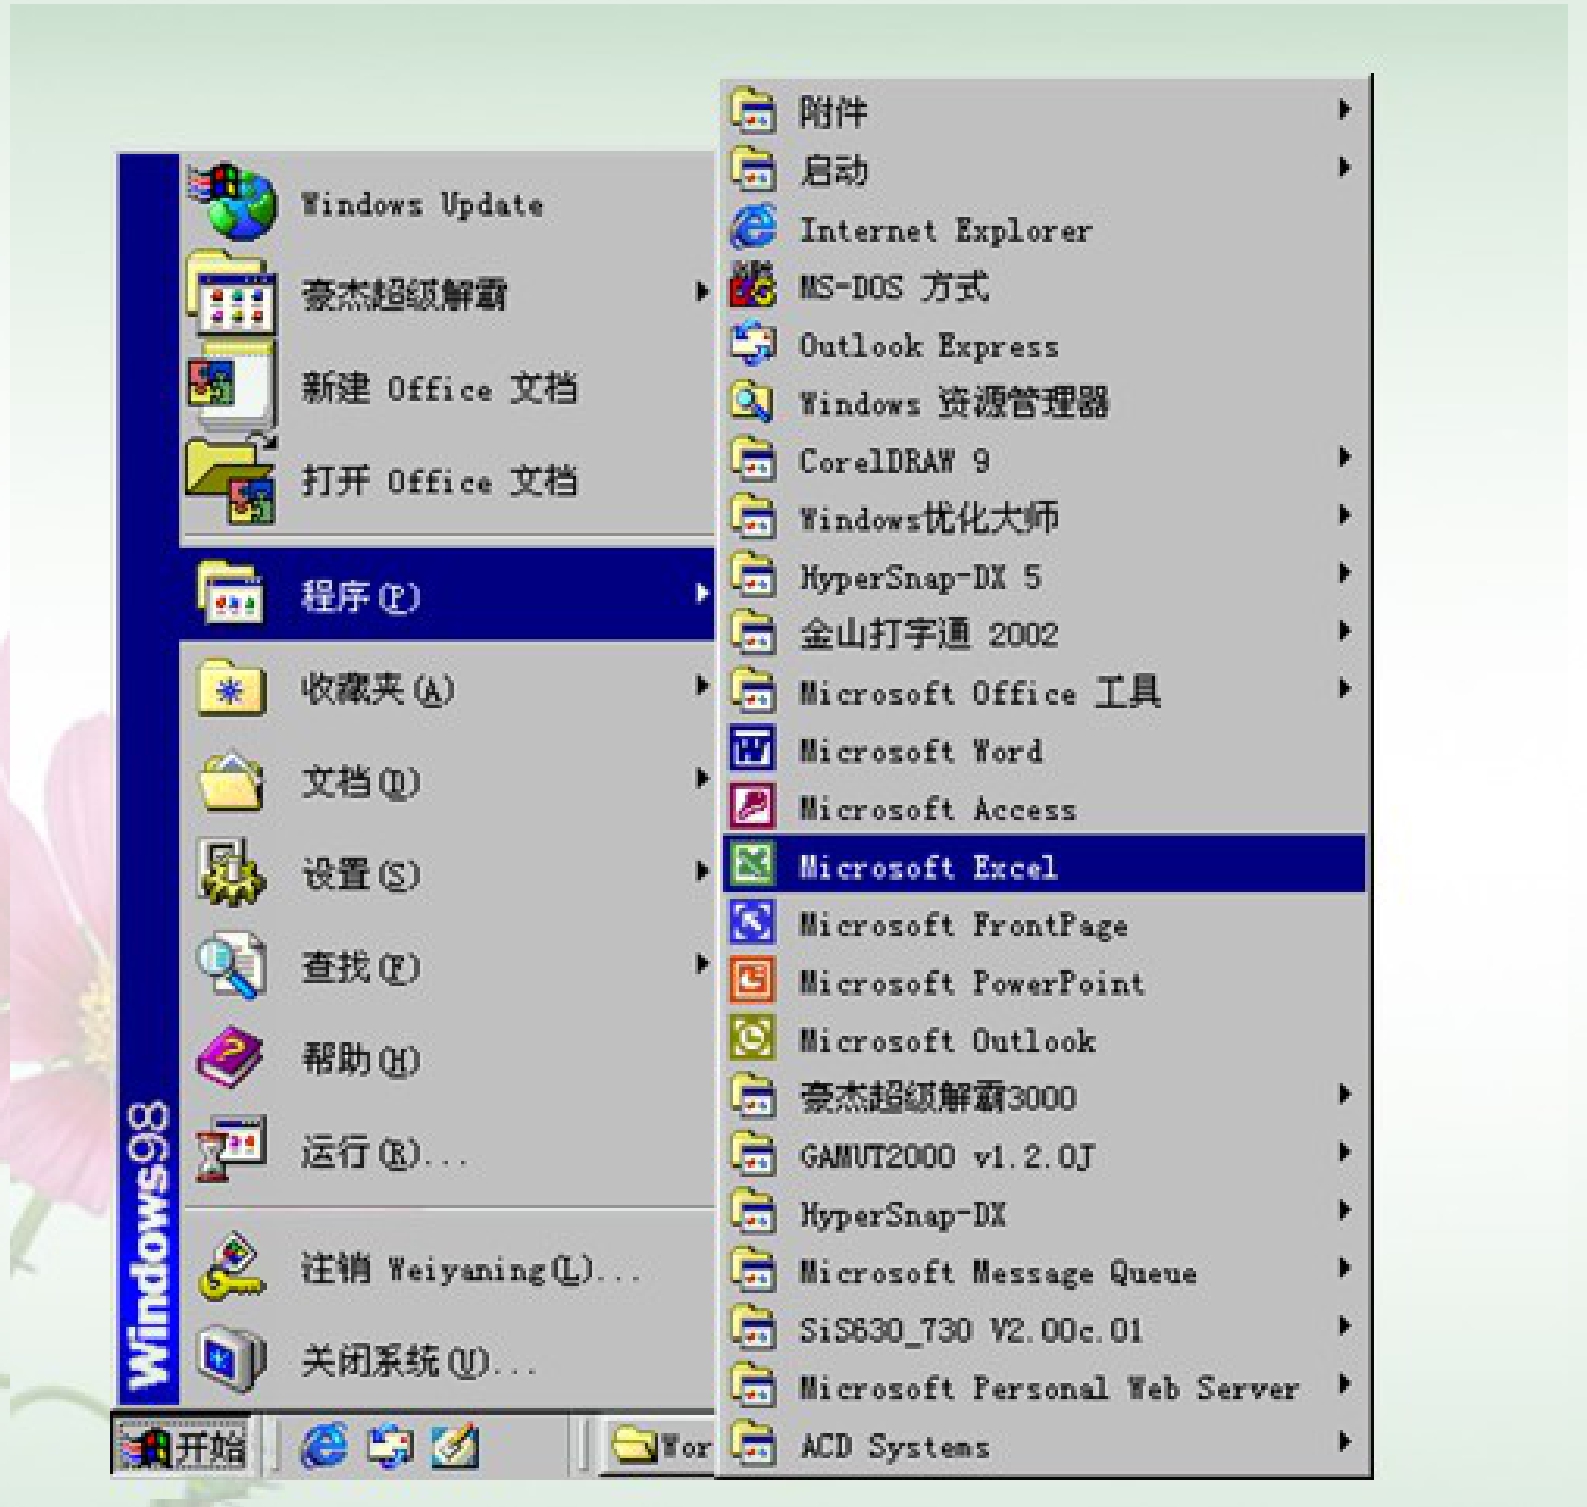
Task: Click the 新建 Office 文档 icon
Action: [230, 386]
